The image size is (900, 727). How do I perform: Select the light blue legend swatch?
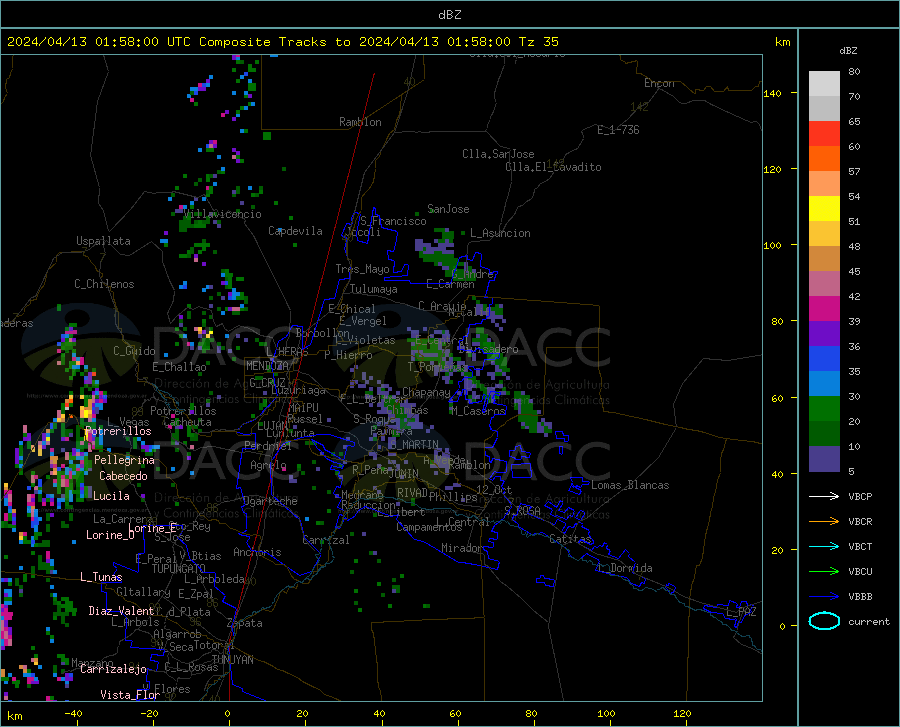click(824, 384)
